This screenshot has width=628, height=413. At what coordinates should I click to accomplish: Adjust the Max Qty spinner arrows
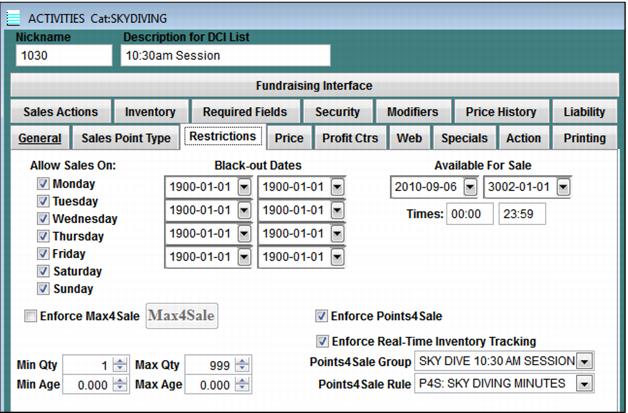click(242, 365)
